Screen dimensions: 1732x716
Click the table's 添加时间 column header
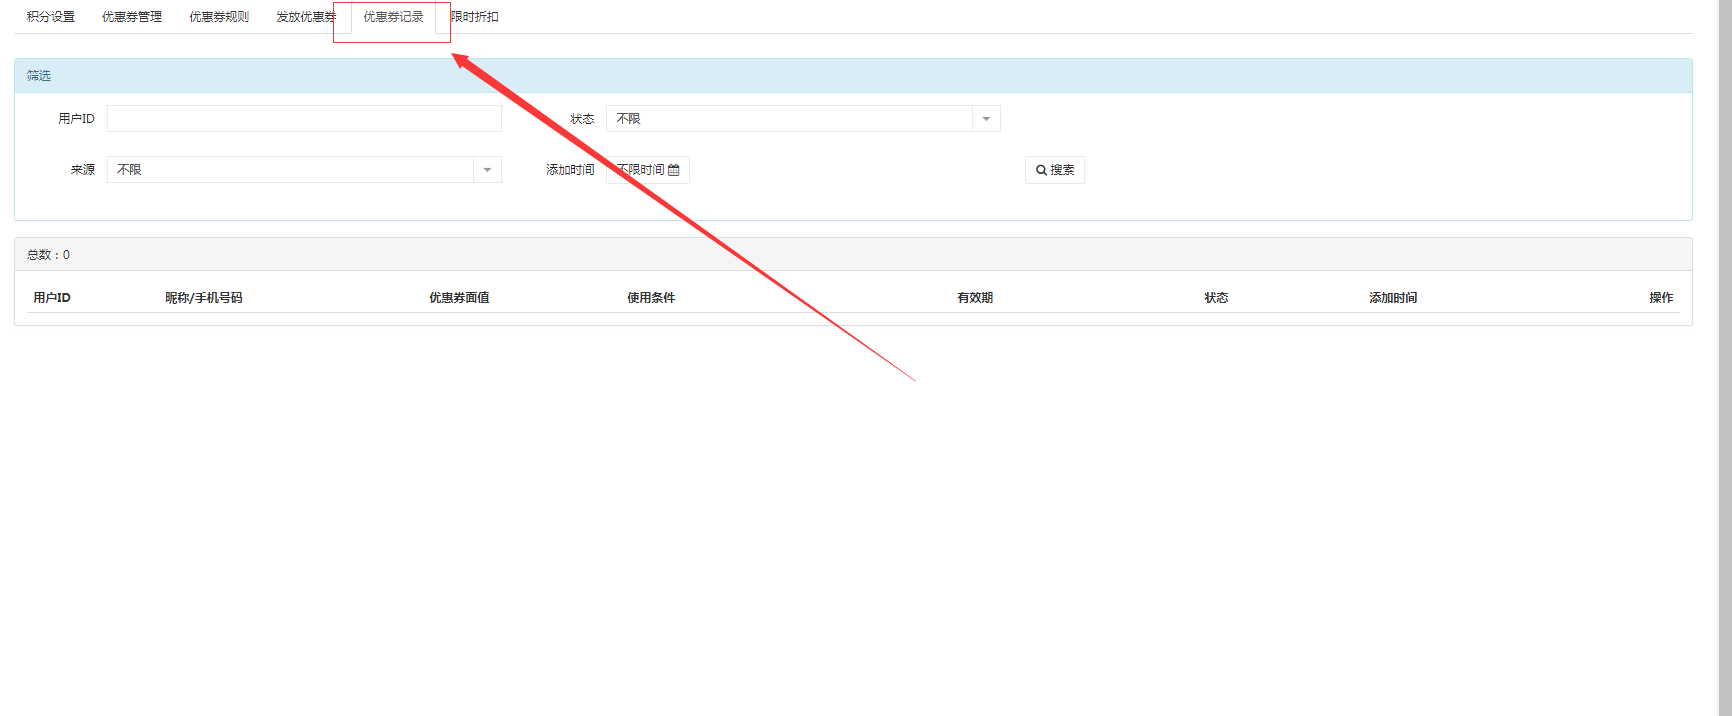[x=1393, y=298]
